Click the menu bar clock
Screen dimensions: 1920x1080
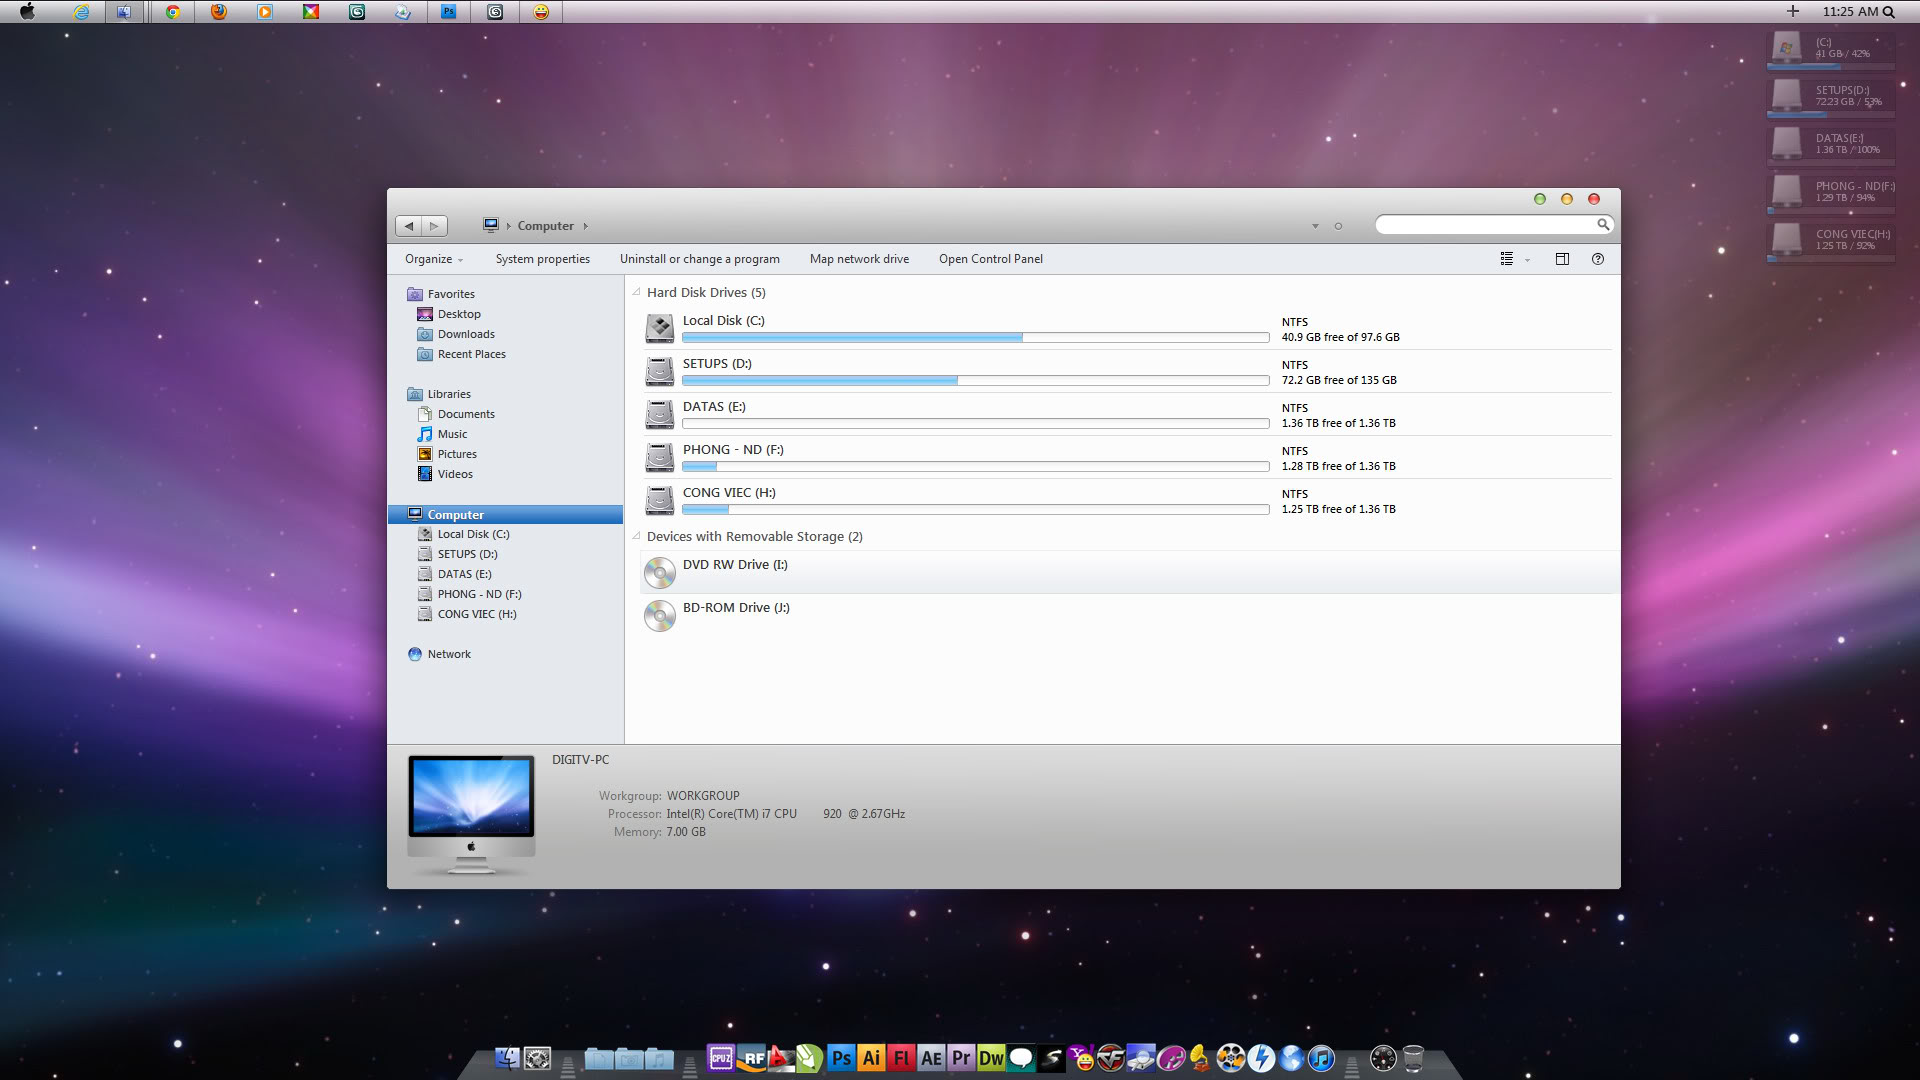tap(1850, 12)
